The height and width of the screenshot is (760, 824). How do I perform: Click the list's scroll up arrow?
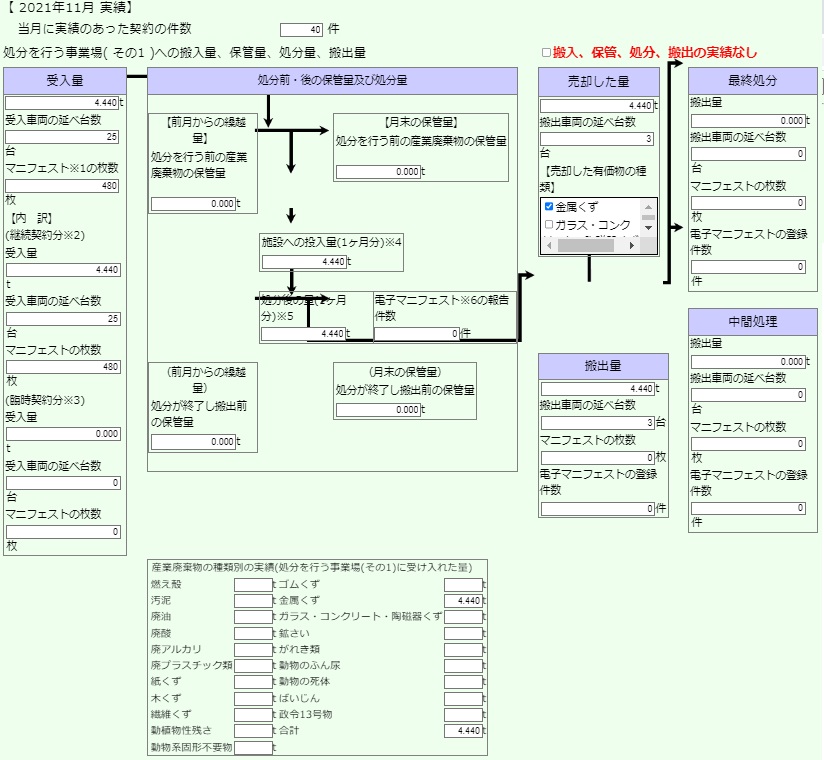pyautogui.click(x=648, y=207)
